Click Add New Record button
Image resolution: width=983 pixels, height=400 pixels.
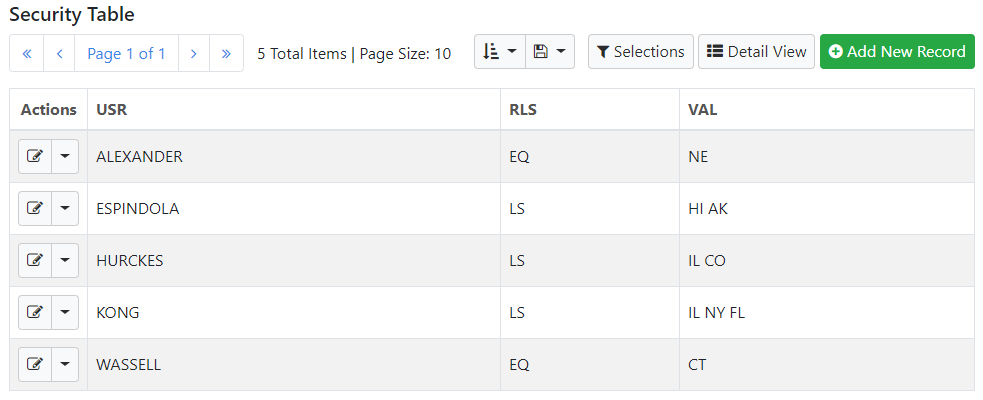pyautogui.click(x=897, y=51)
